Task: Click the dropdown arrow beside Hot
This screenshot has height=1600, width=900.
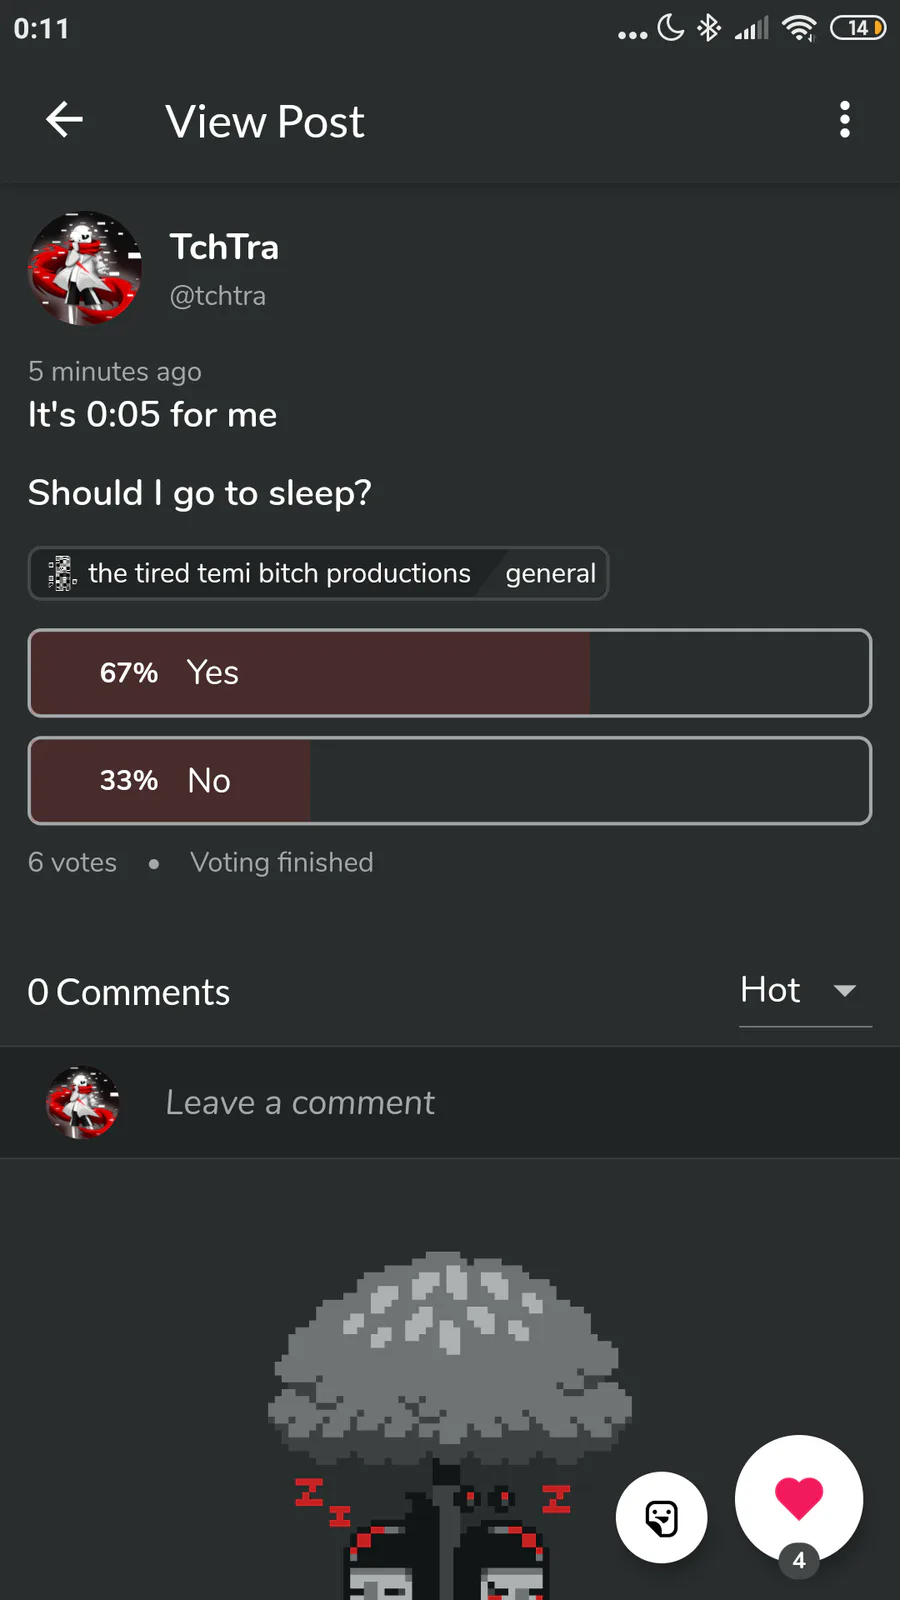Action: 845,991
